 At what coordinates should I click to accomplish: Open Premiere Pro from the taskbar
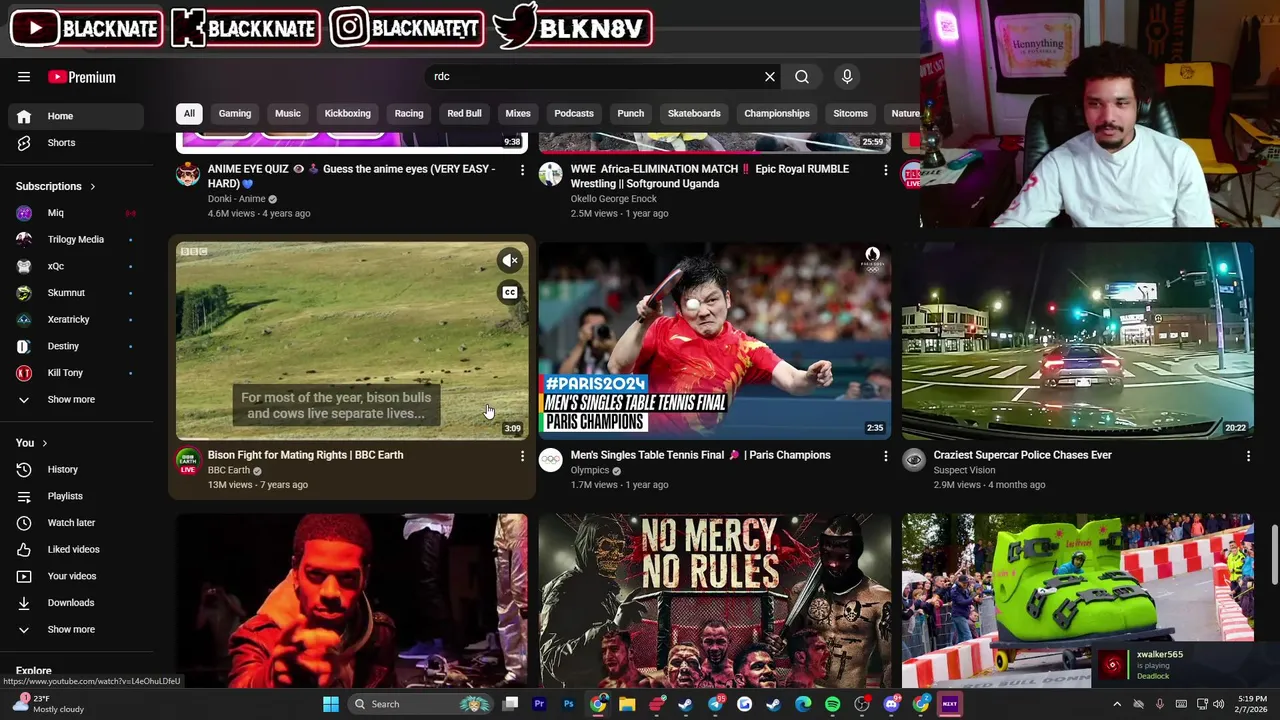539,704
